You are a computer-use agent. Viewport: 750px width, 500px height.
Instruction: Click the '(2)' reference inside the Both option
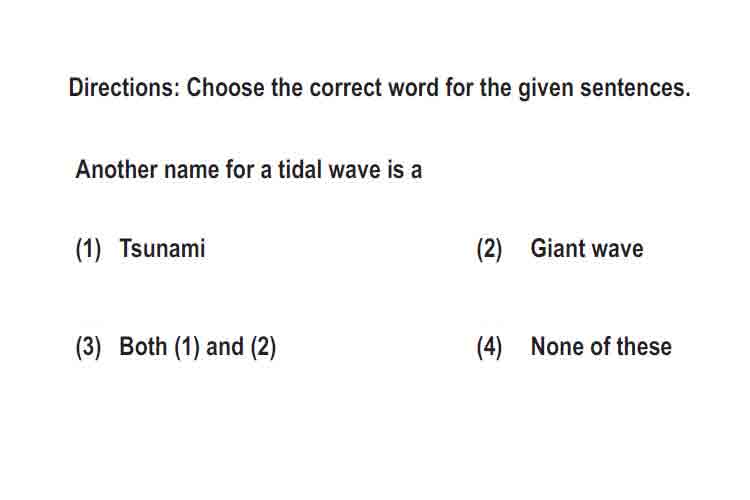point(264,347)
